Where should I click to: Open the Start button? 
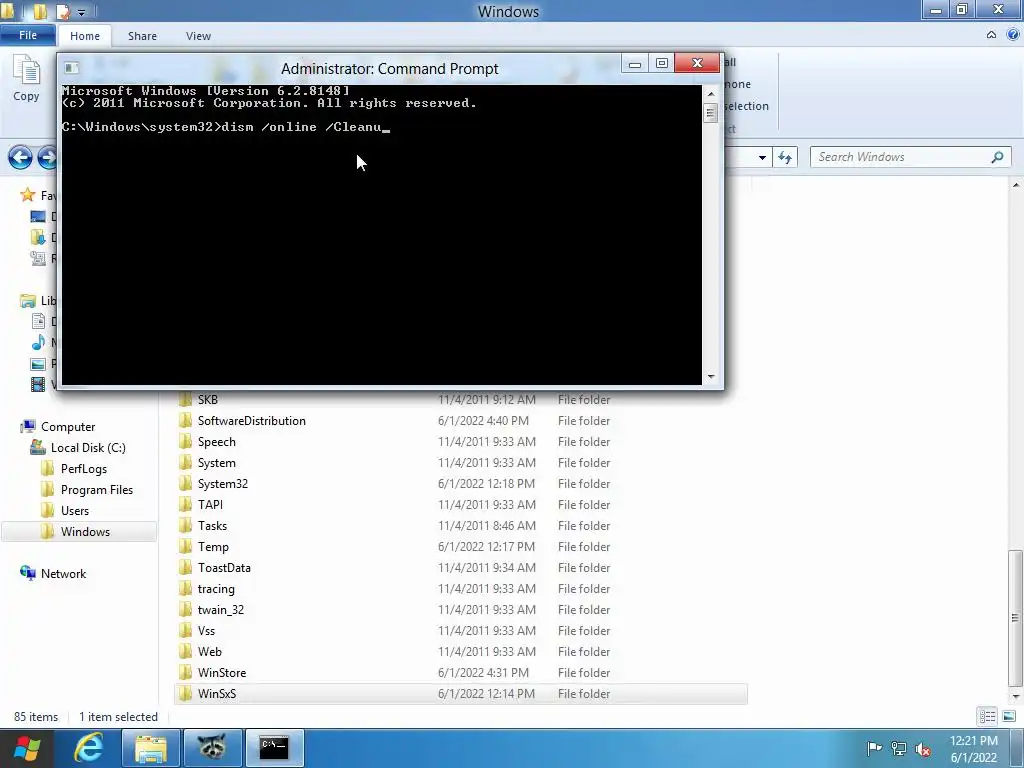click(x=26, y=748)
